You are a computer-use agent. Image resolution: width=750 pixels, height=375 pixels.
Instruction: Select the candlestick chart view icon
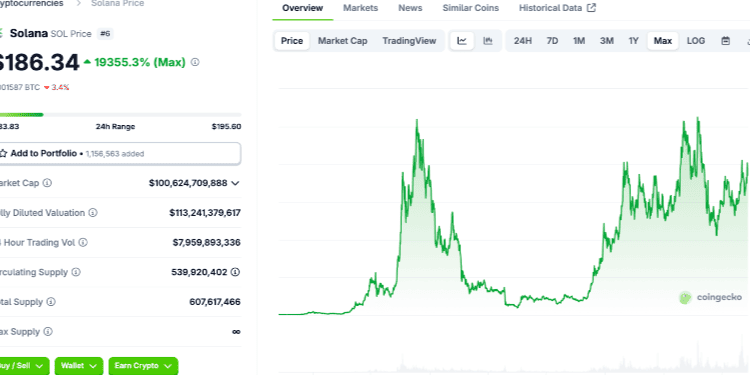click(x=488, y=41)
